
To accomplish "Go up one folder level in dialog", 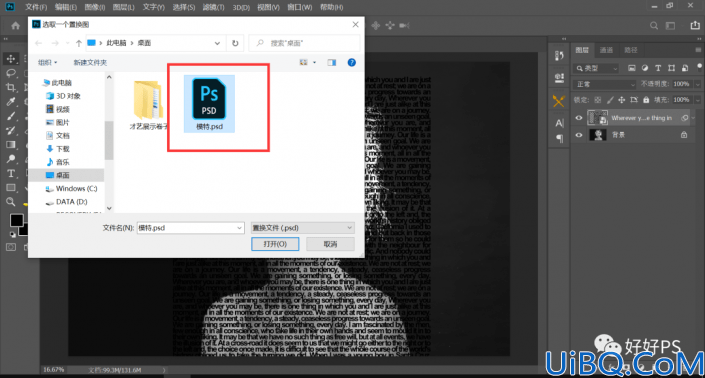I will click(79, 43).
